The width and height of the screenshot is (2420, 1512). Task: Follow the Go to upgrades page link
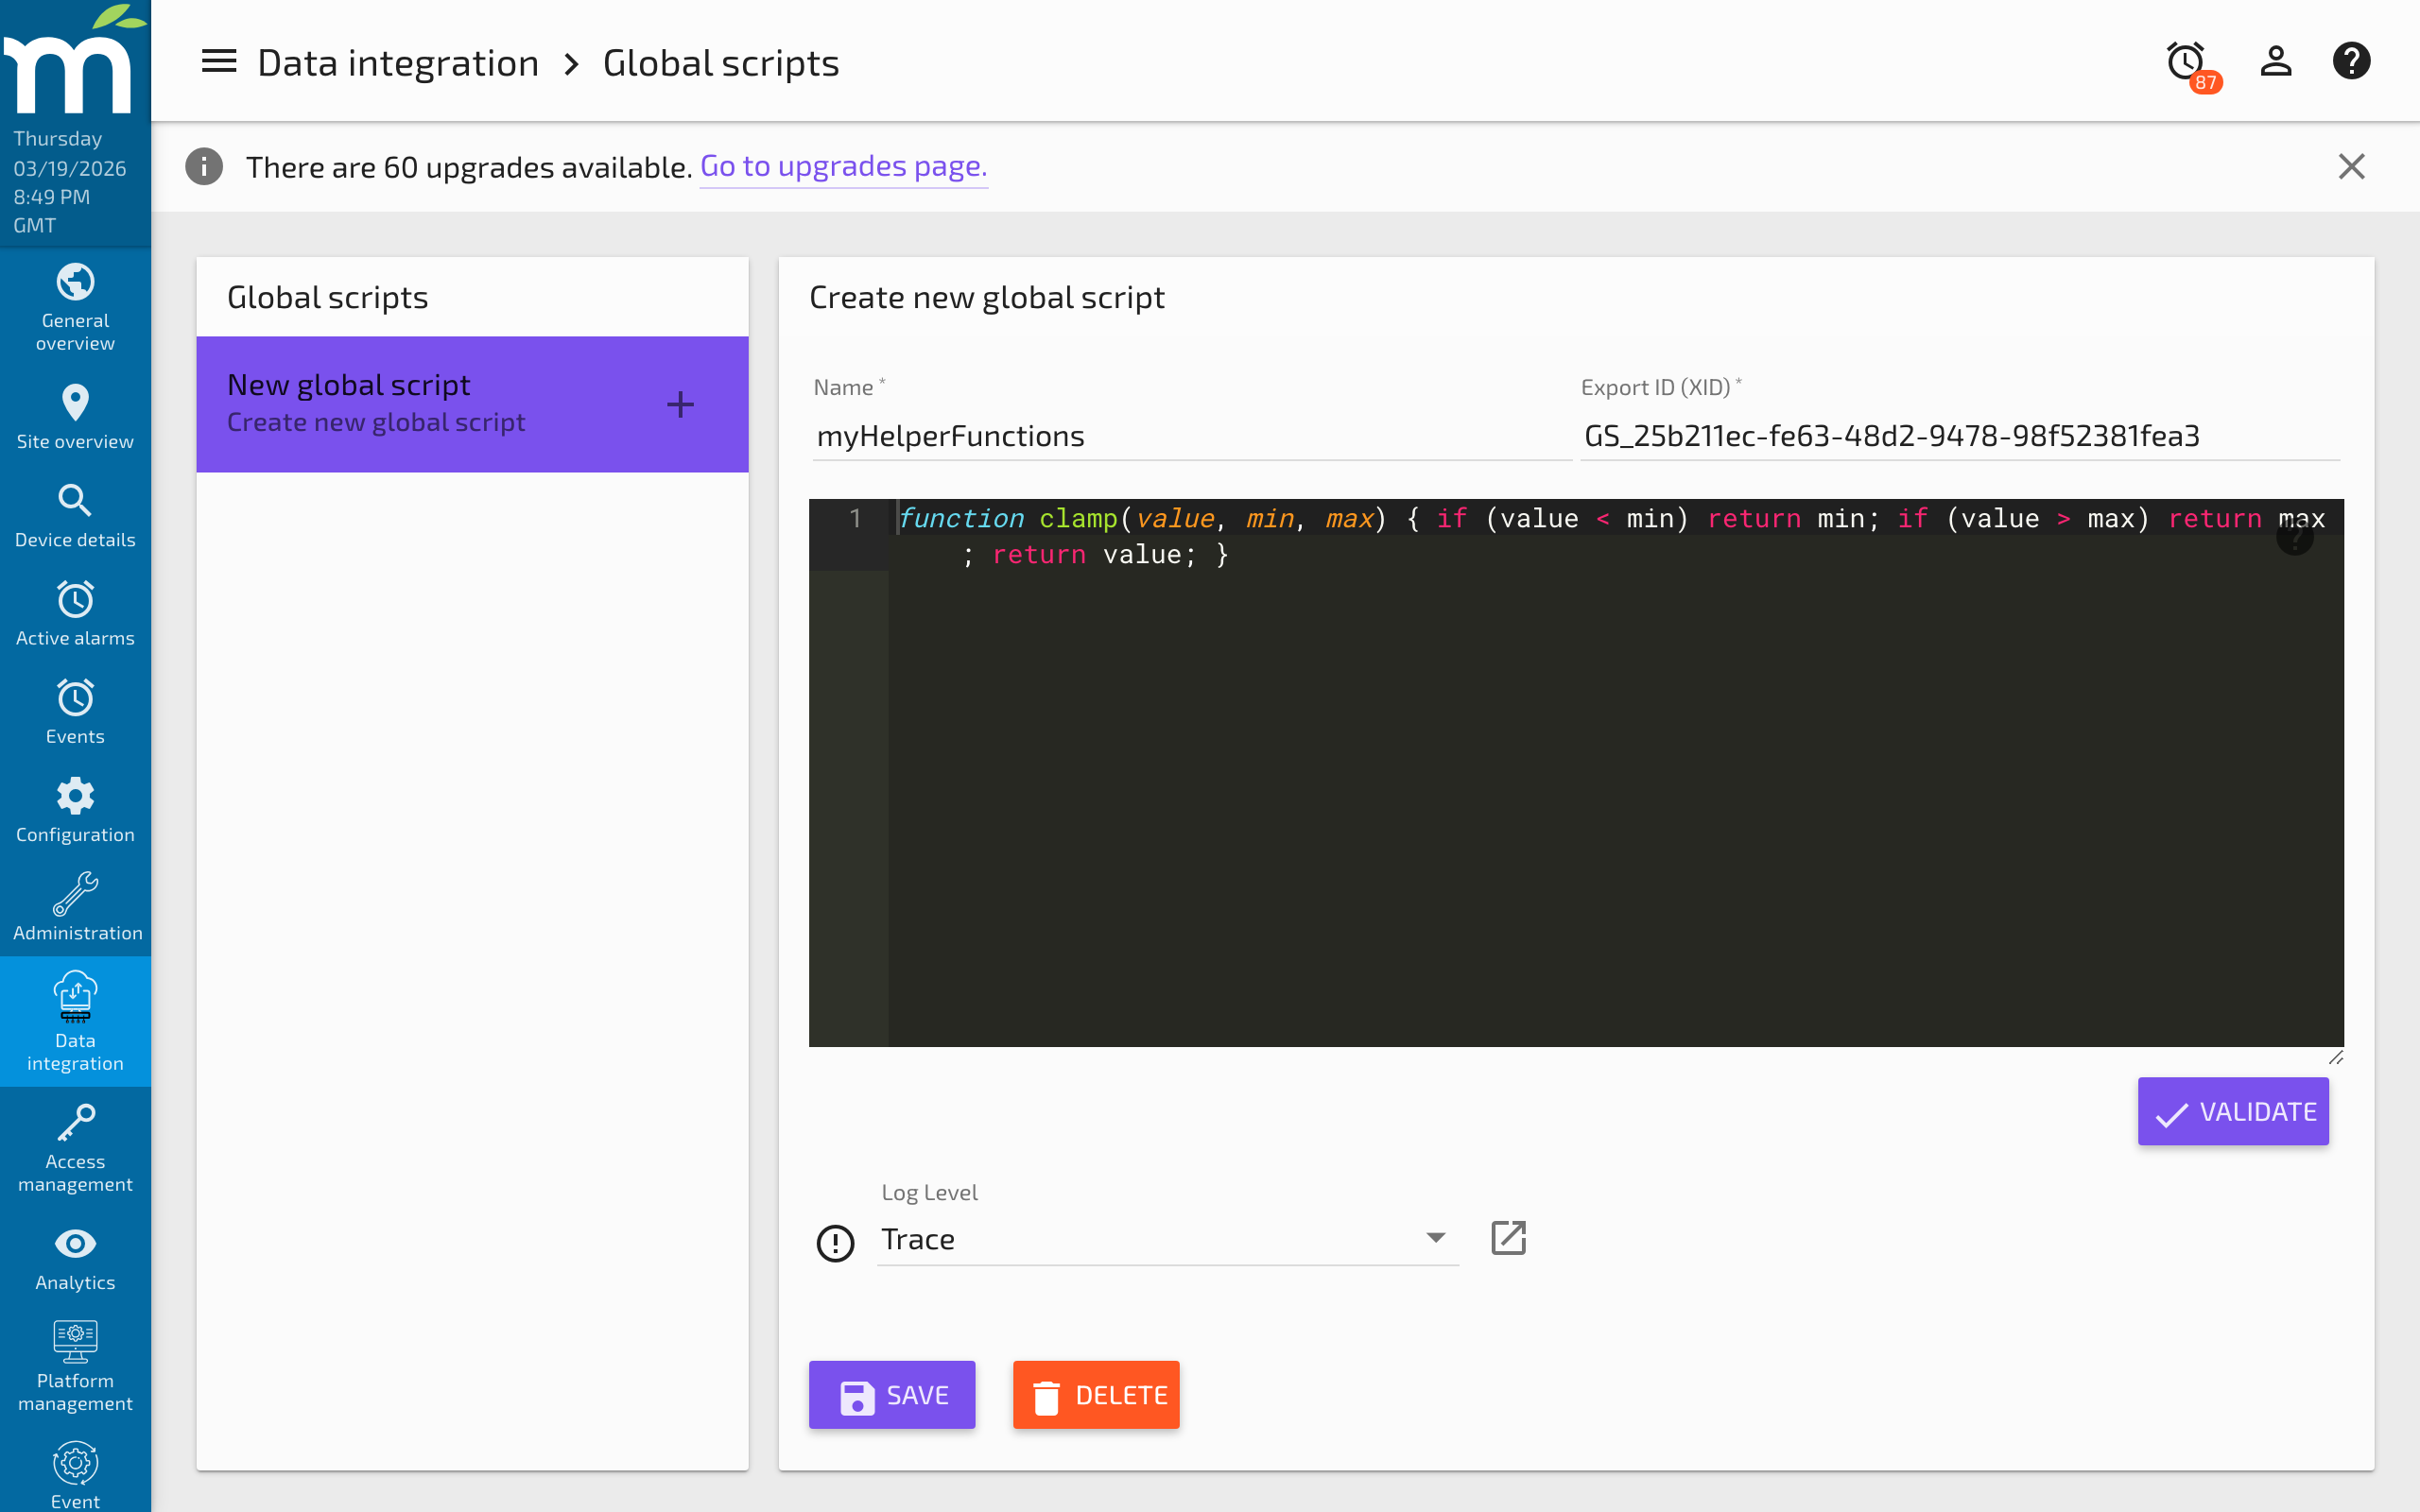(843, 166)
